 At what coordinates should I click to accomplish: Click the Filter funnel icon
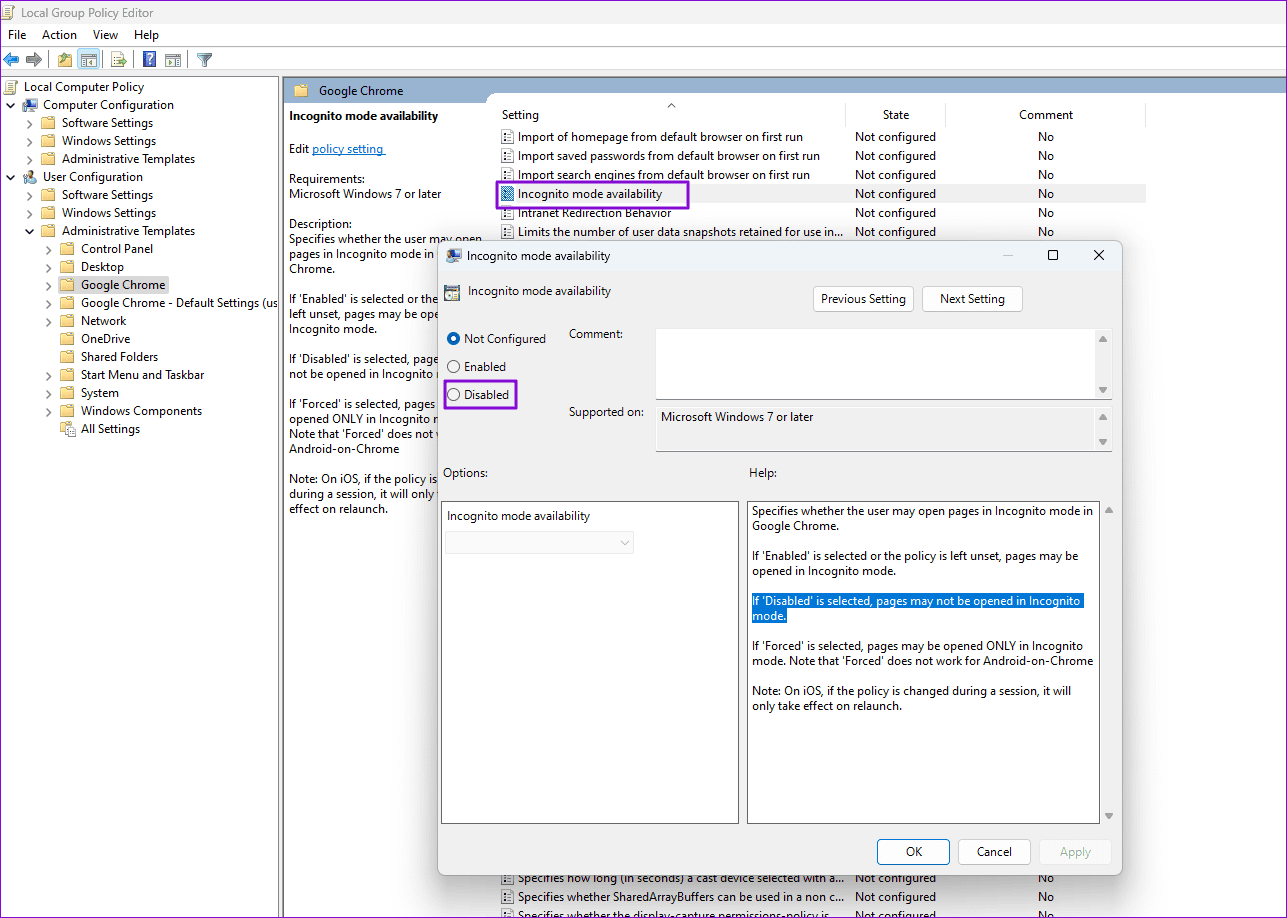click(204, 59)
